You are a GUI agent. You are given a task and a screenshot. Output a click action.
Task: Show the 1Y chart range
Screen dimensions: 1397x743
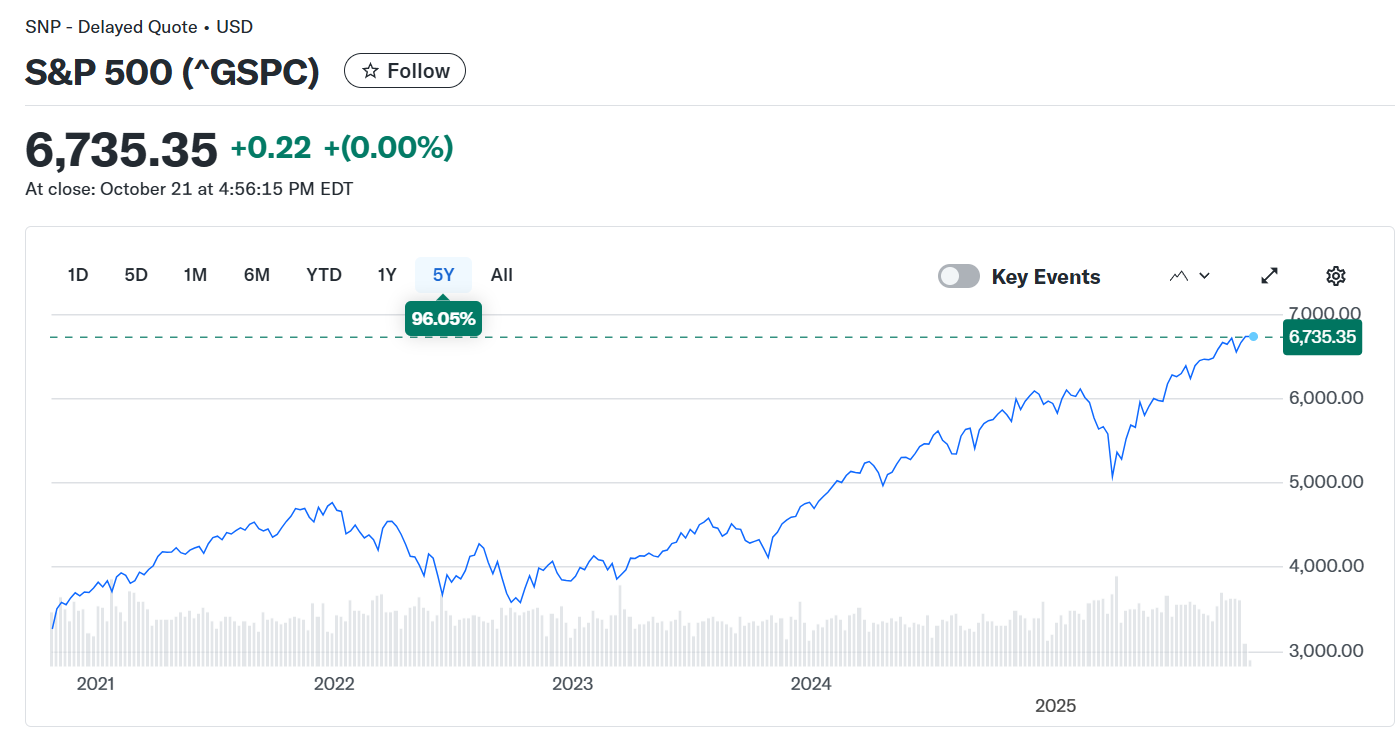(x=387, y=275)
